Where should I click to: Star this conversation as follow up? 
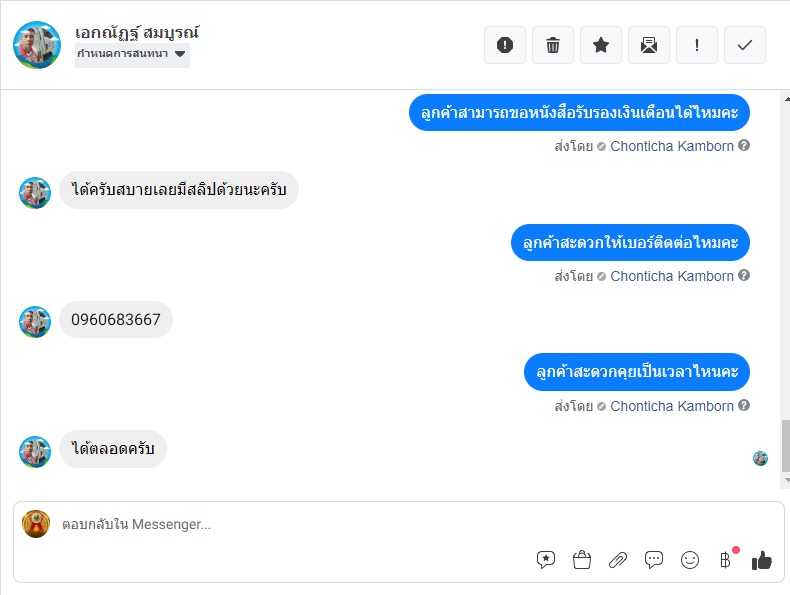[x=601, y=45]
